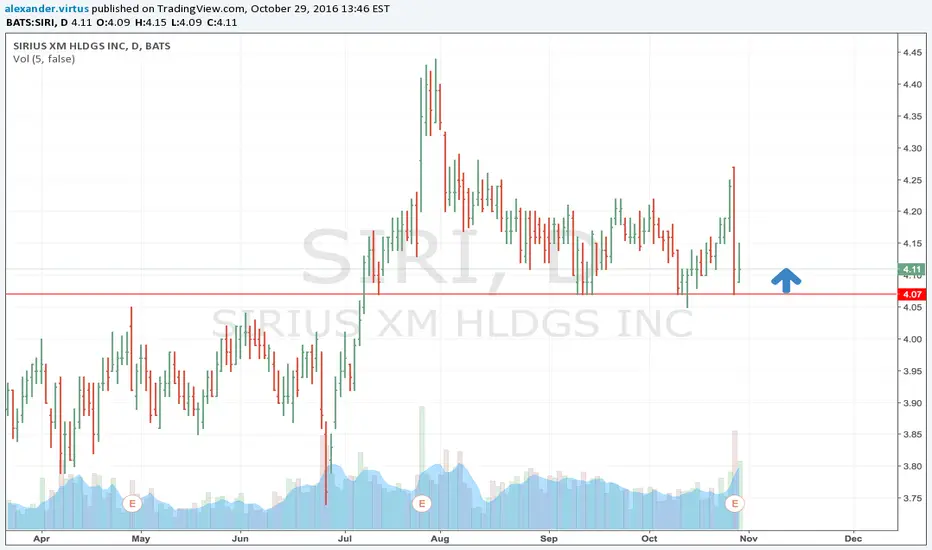This screenshot has width=932, height=550.
Task: Click the O:4.09 open value in header
Action: [113, 23]
